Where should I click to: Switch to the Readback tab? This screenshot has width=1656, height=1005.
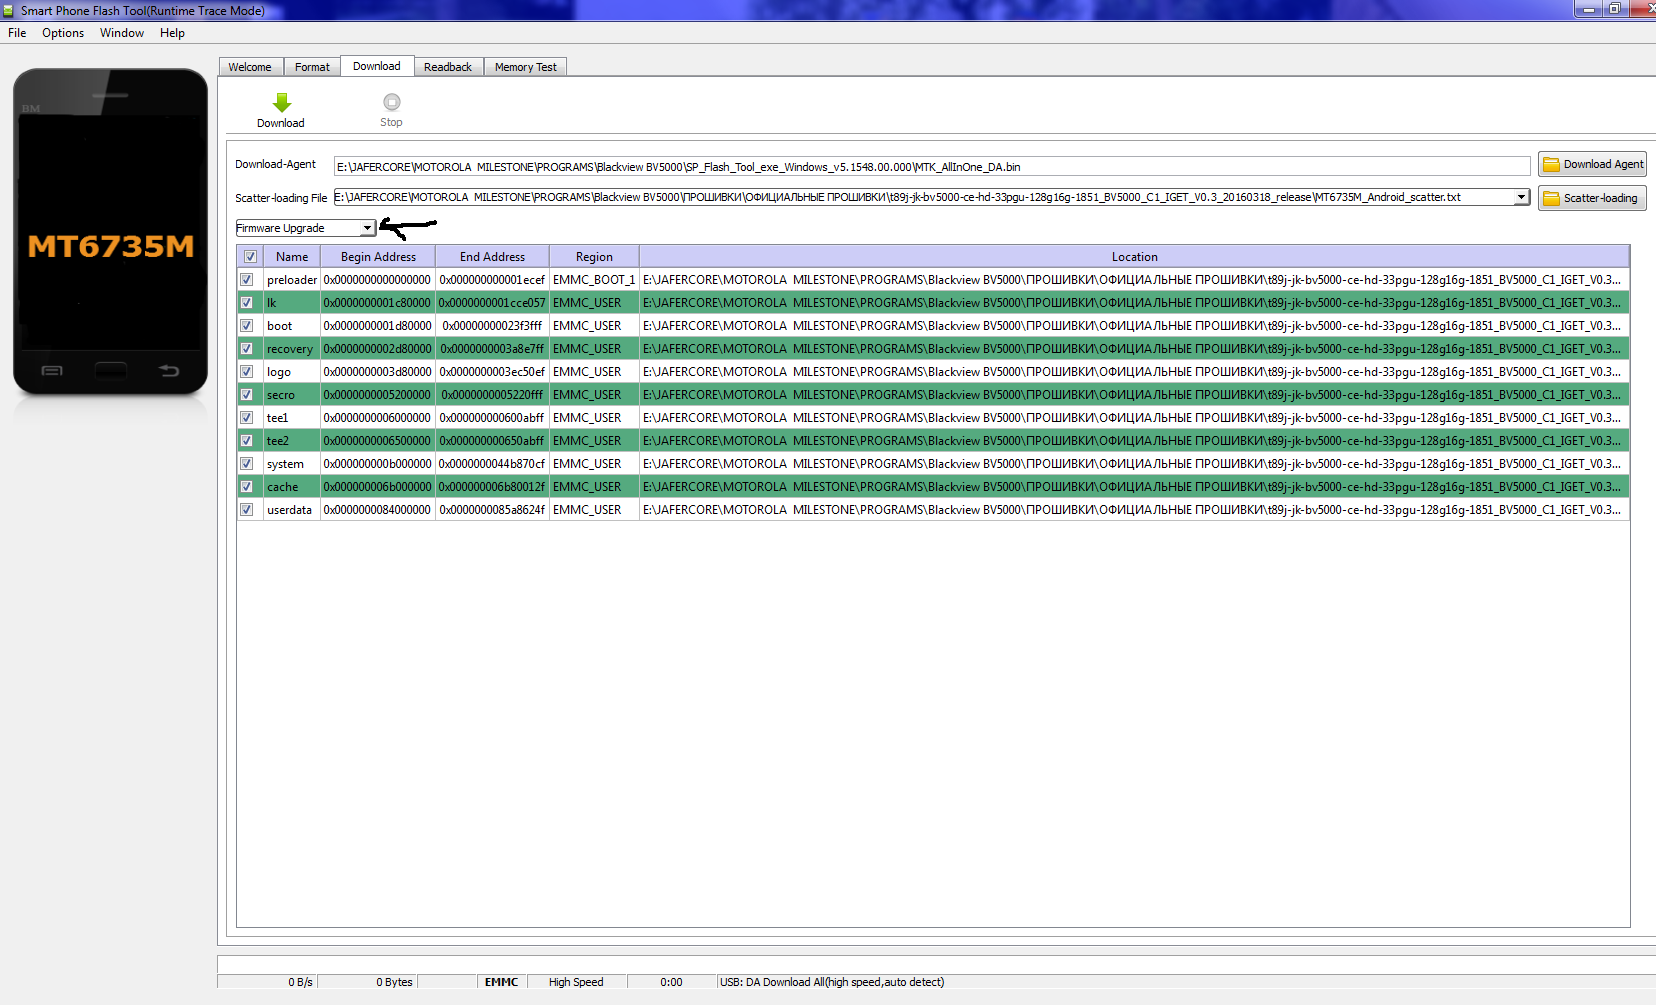[x=447, y=67]
